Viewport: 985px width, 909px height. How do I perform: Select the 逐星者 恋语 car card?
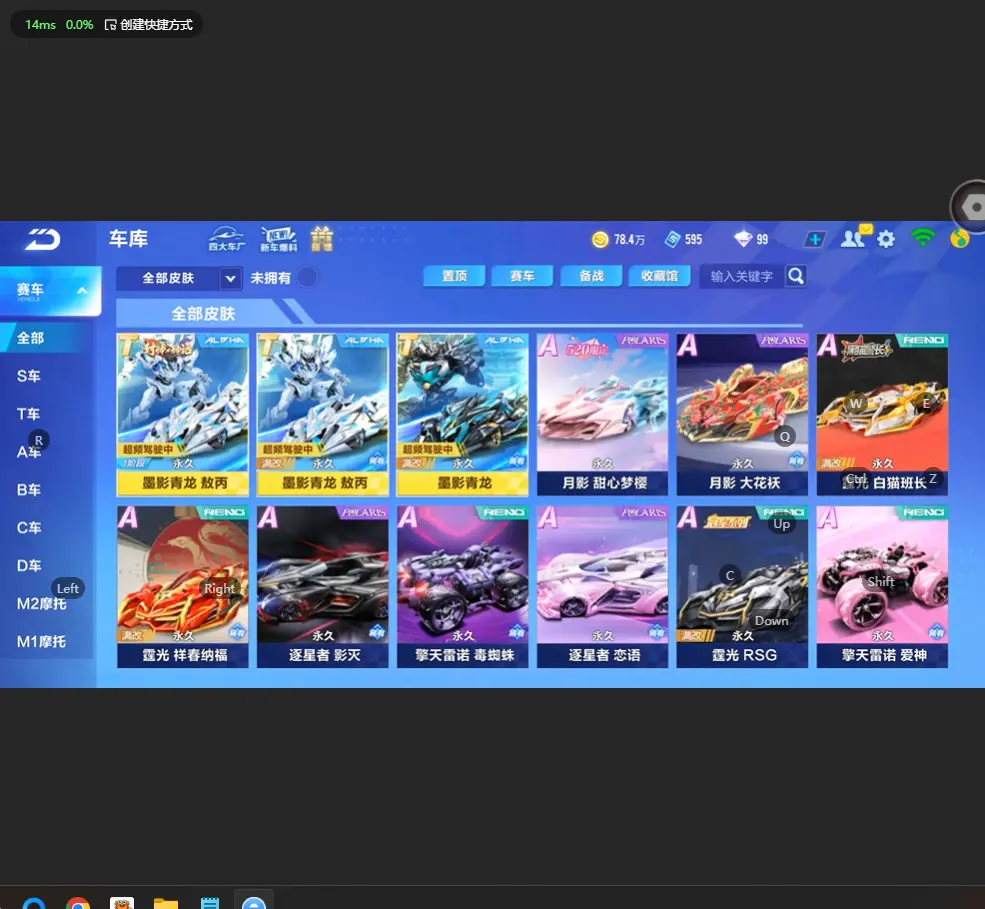click(602, 587)
